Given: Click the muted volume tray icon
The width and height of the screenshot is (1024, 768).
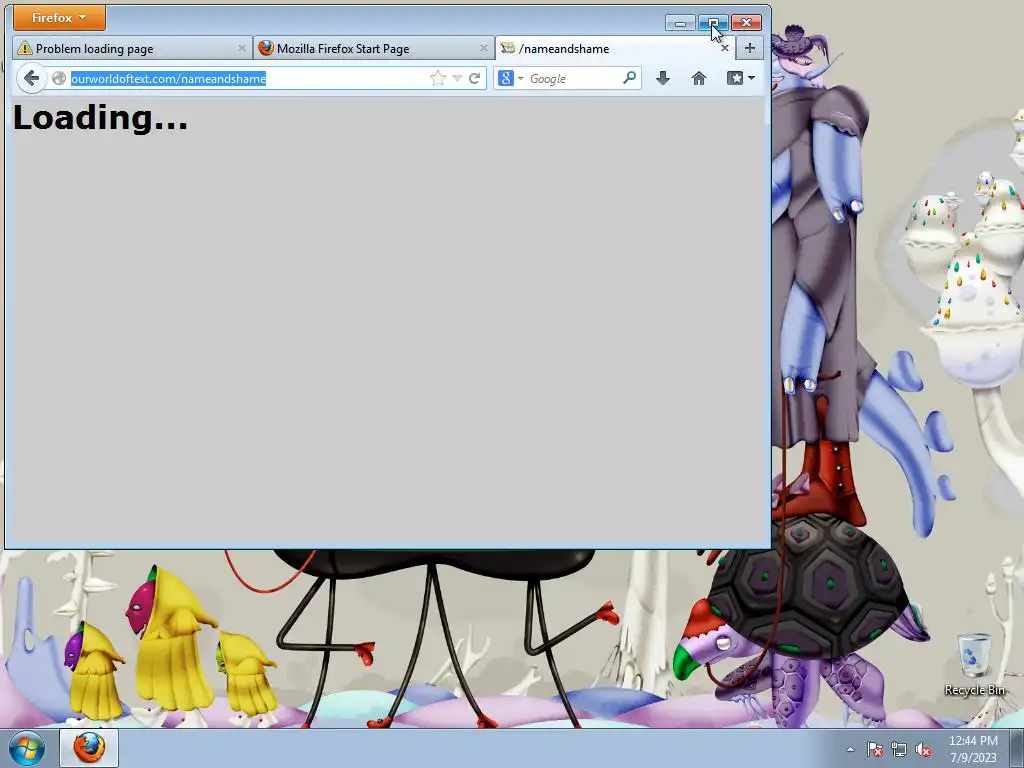Looking at the screenshot, I should click(x=923, y=749).
